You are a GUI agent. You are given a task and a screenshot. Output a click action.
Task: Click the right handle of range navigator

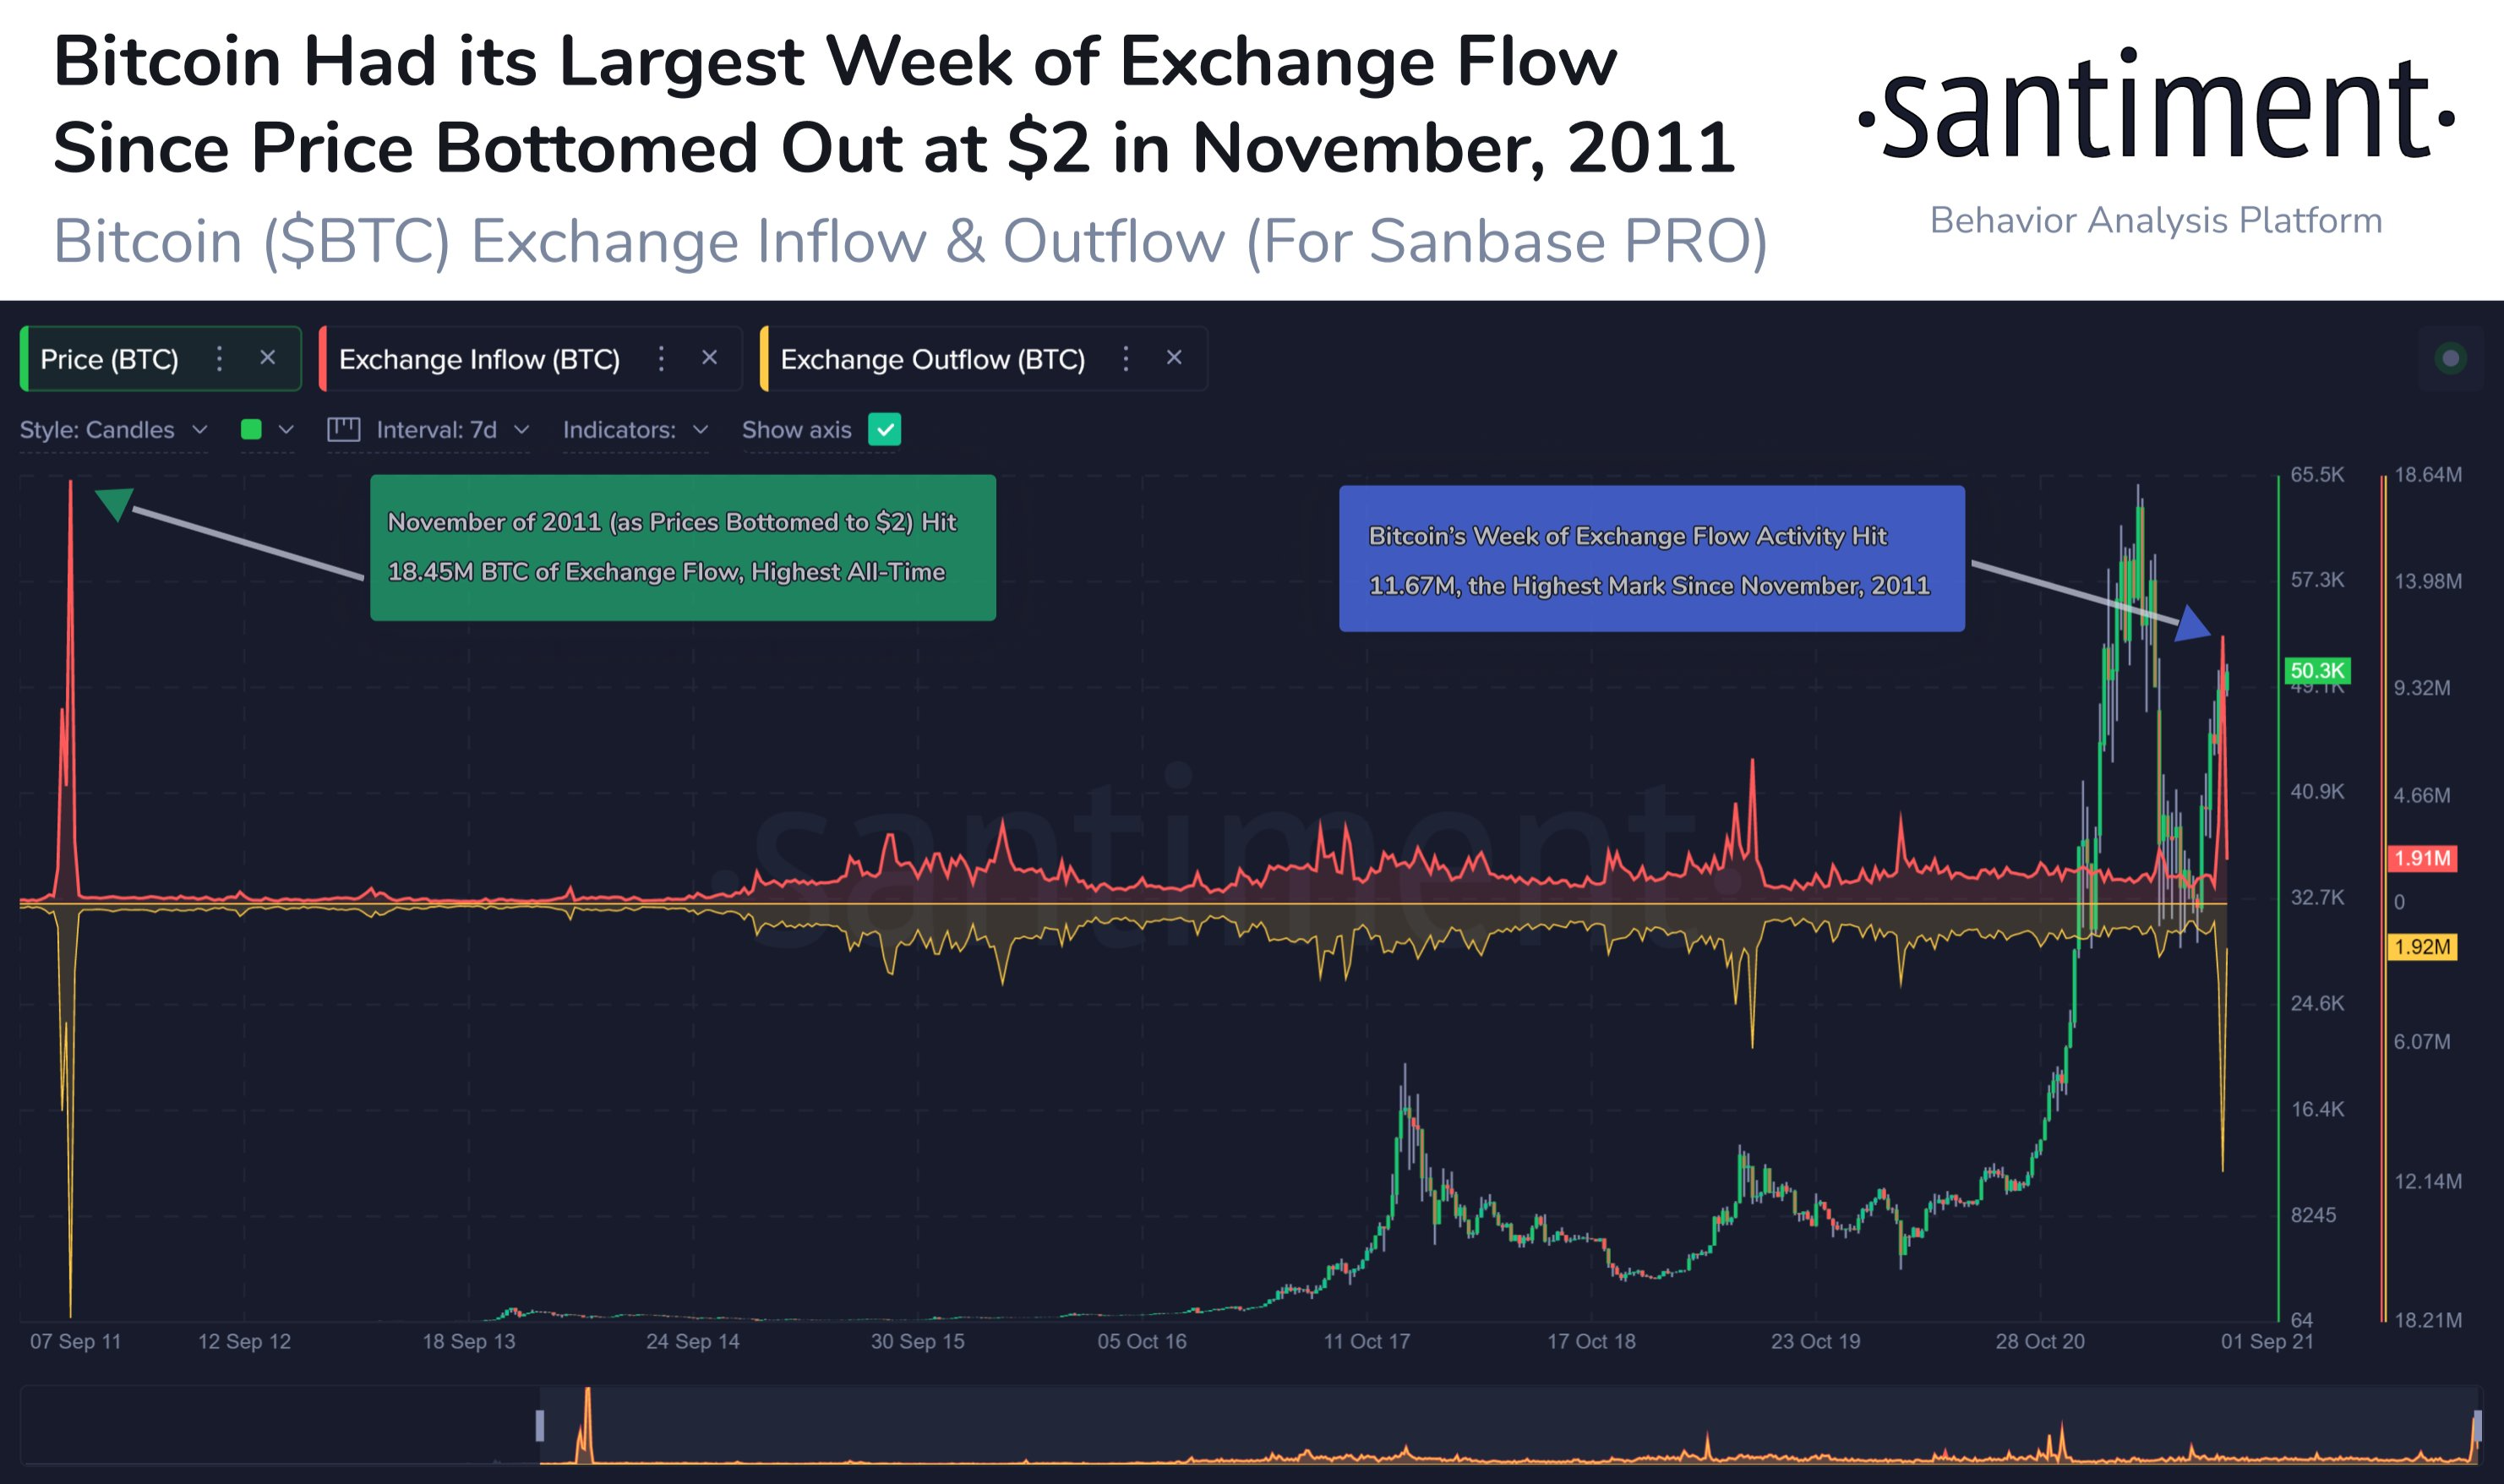pos(2477,1425)
